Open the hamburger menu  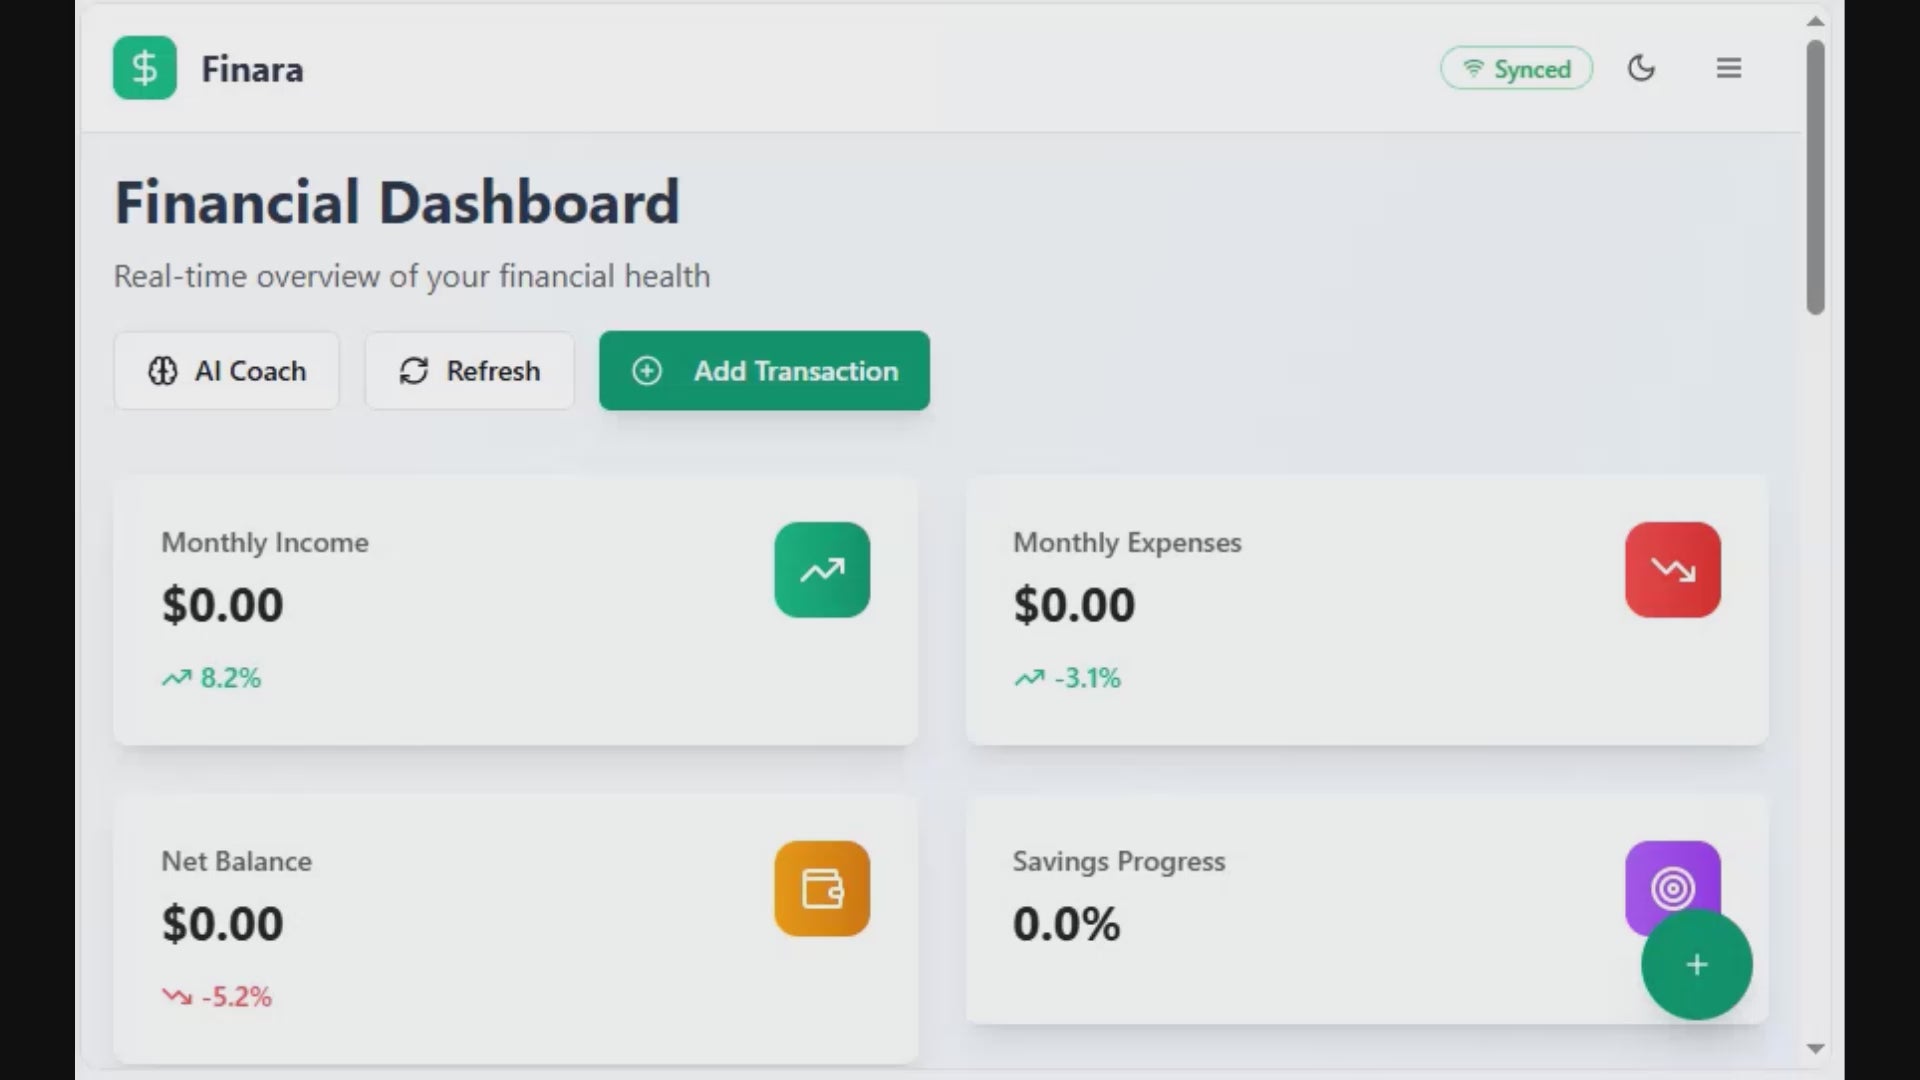(x=1729, y=68)
